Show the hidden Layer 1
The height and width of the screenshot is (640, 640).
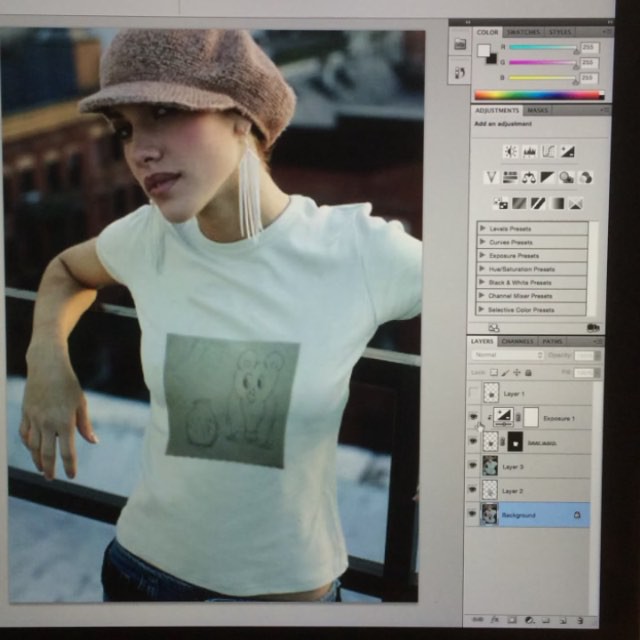pos(473,394)
